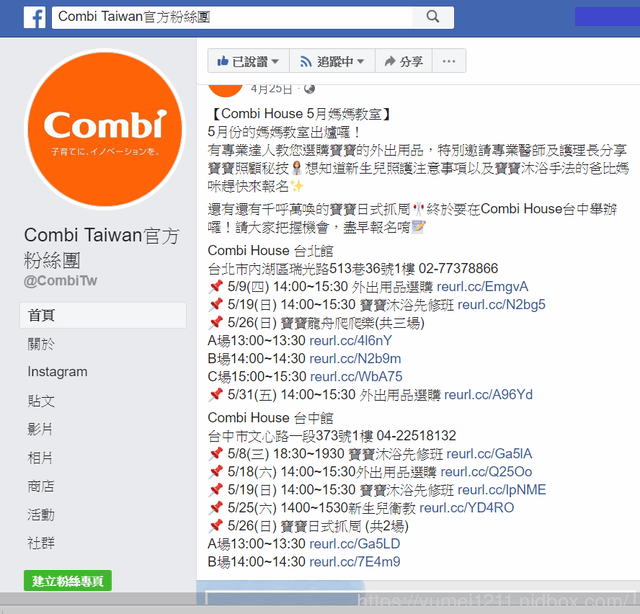Screen dimensions: 640x614
Task: Open link reurl.cc/4l6nY
Action: (x=351, y=340)
